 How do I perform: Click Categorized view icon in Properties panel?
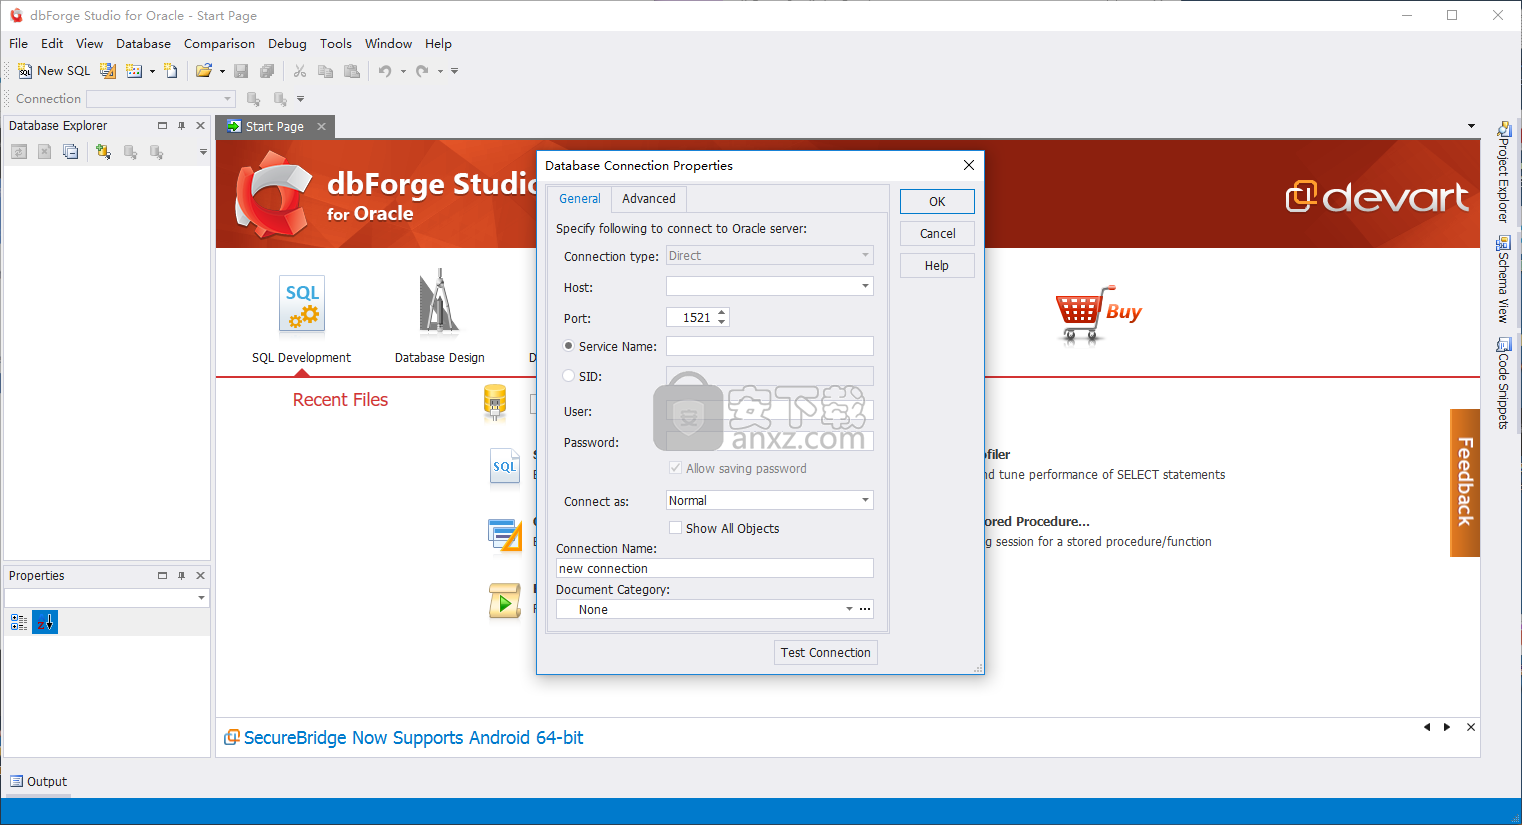click(19, 622)
